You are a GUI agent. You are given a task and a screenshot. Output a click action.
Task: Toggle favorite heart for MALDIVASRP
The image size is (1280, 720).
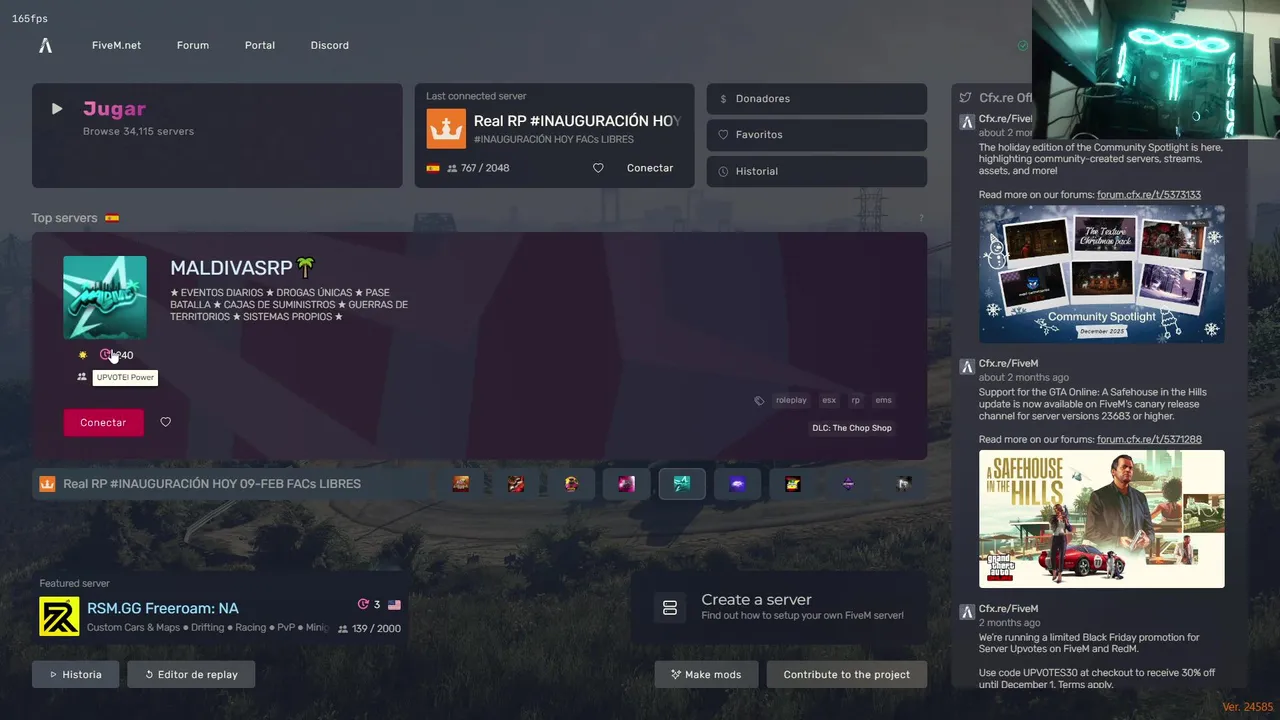pyautogui.click(x=166, y=422)
